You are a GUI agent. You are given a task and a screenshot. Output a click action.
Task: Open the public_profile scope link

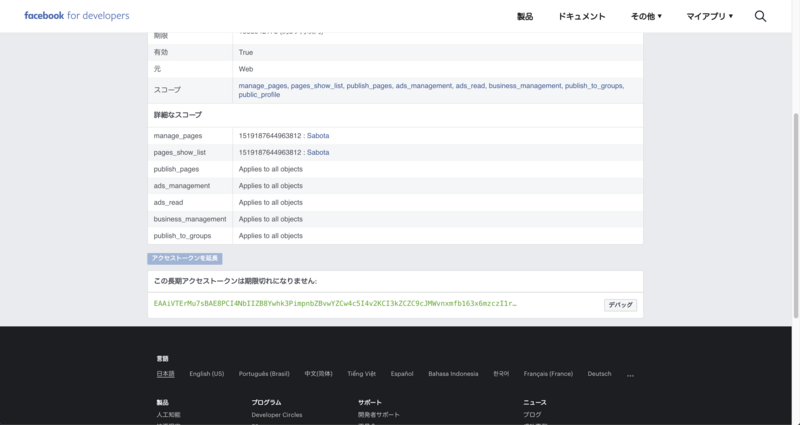coord(259,95)
